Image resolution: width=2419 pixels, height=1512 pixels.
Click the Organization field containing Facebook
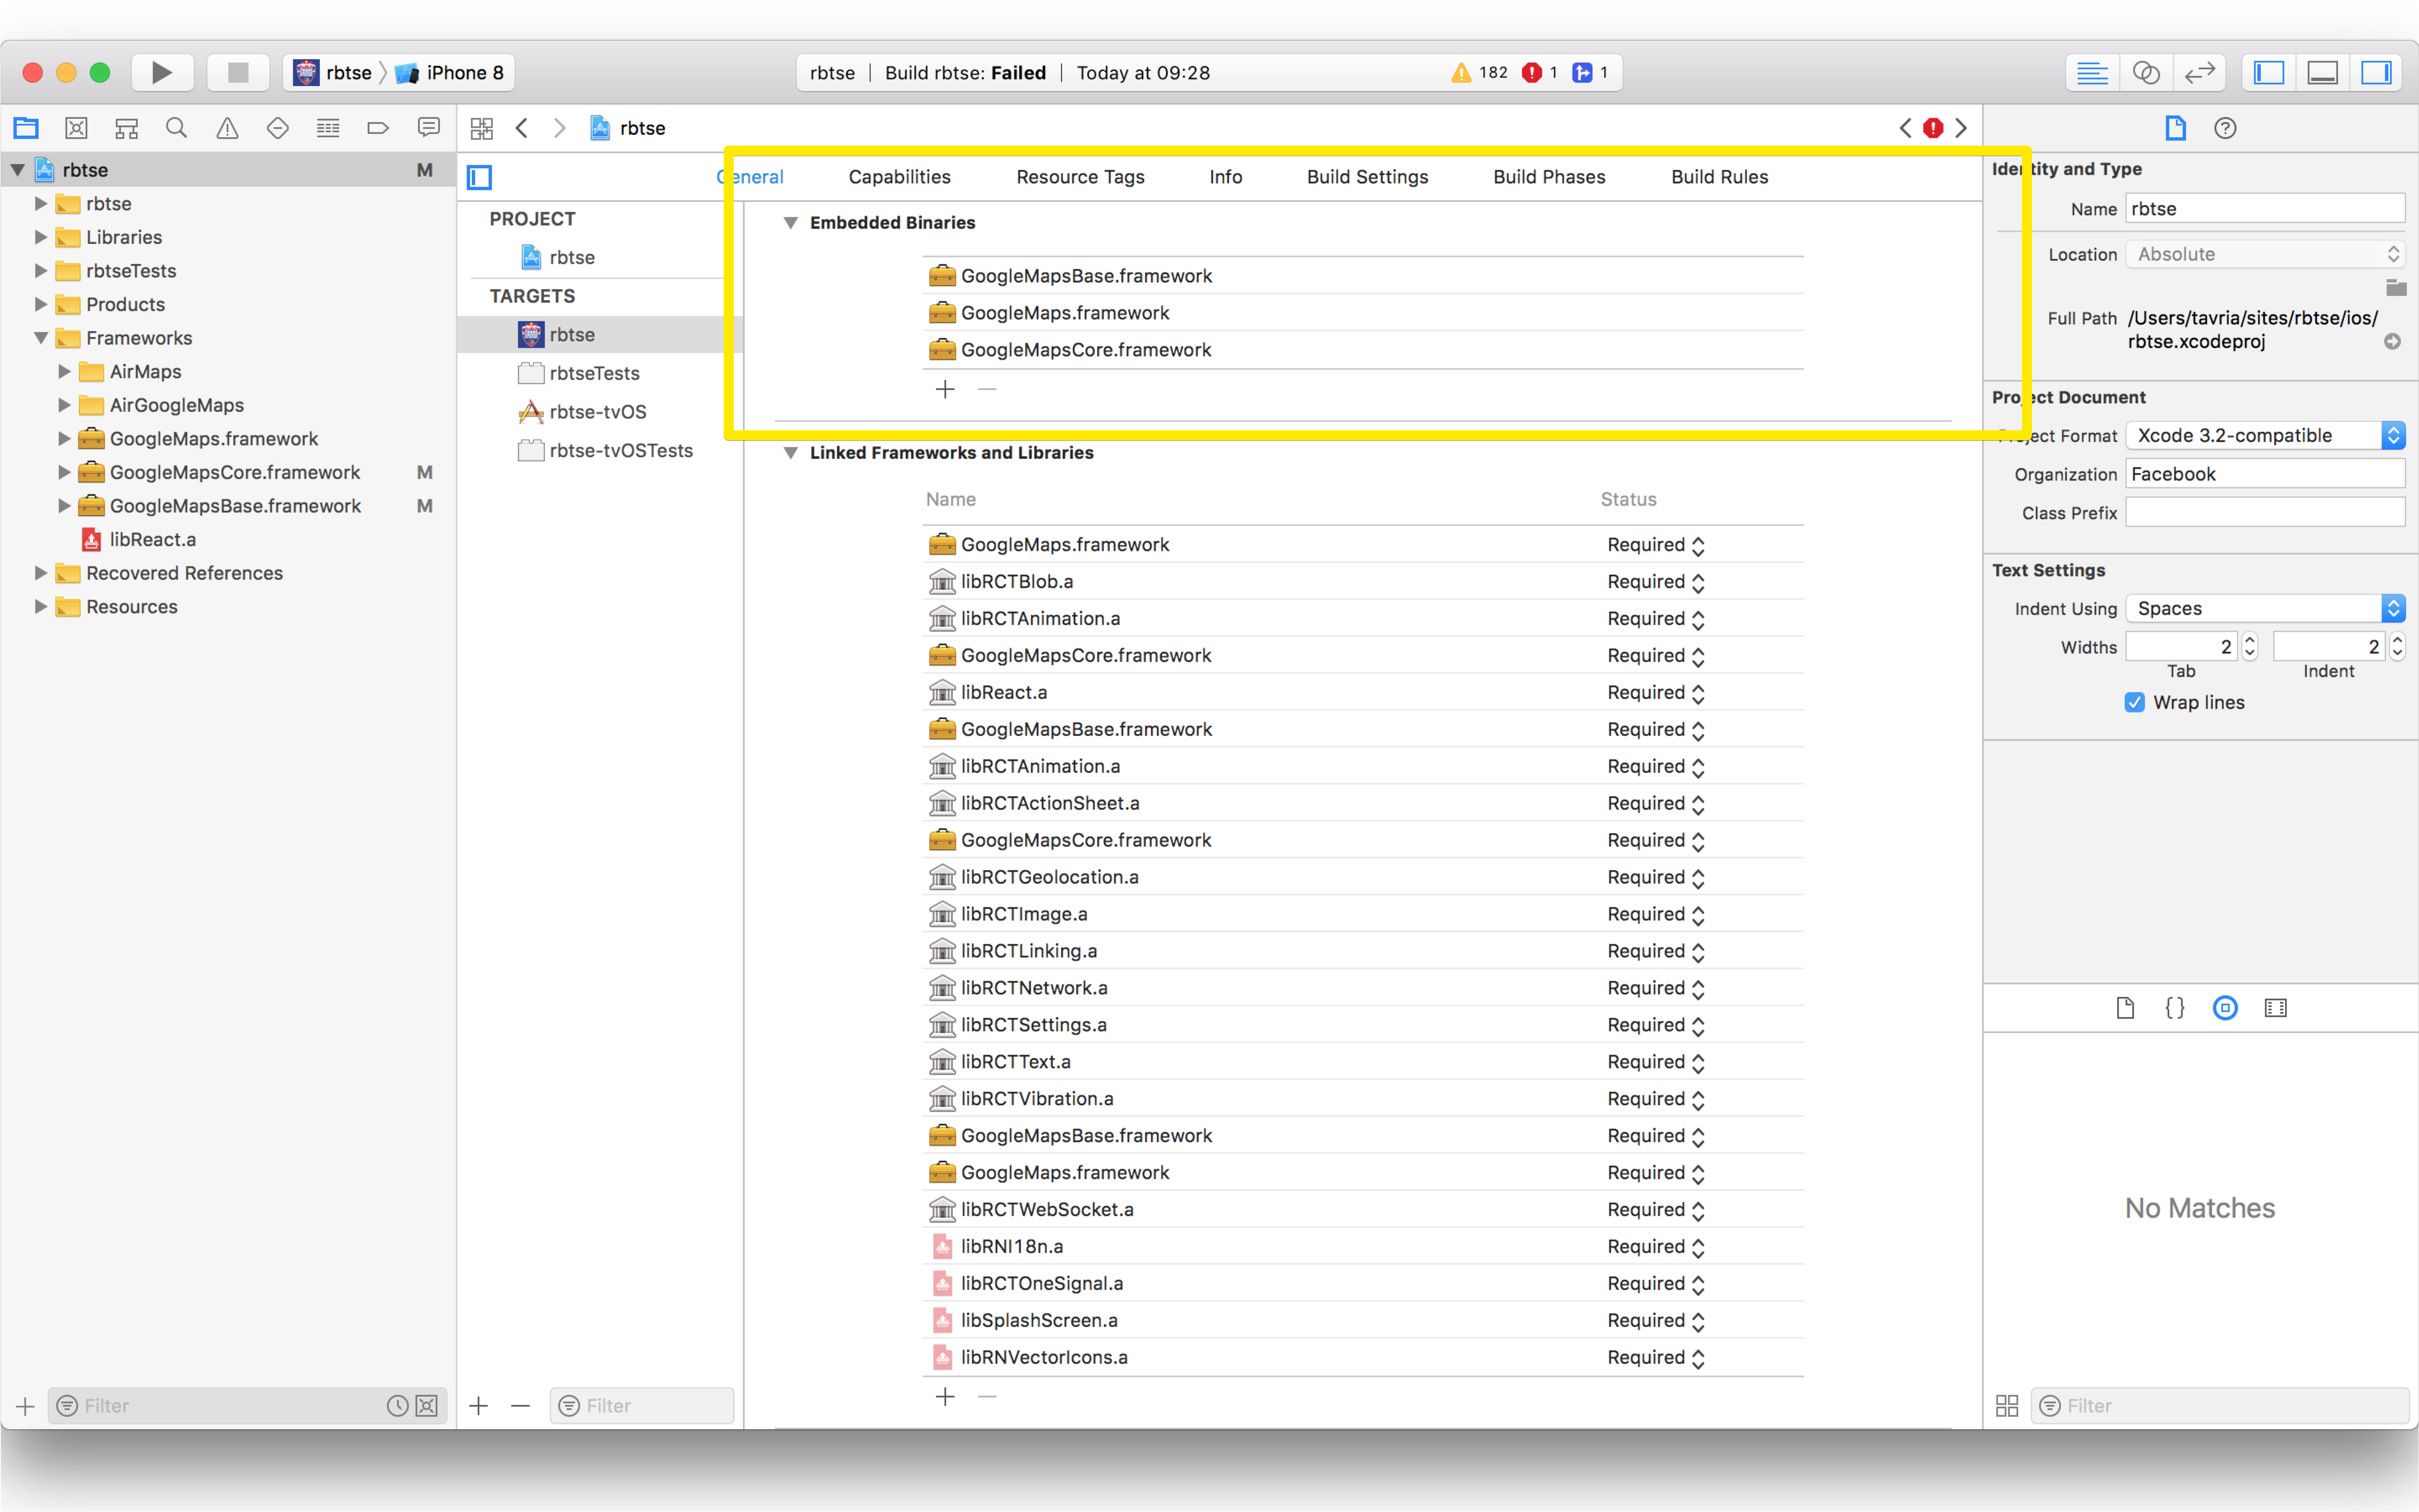click(x=2264, y=474)
